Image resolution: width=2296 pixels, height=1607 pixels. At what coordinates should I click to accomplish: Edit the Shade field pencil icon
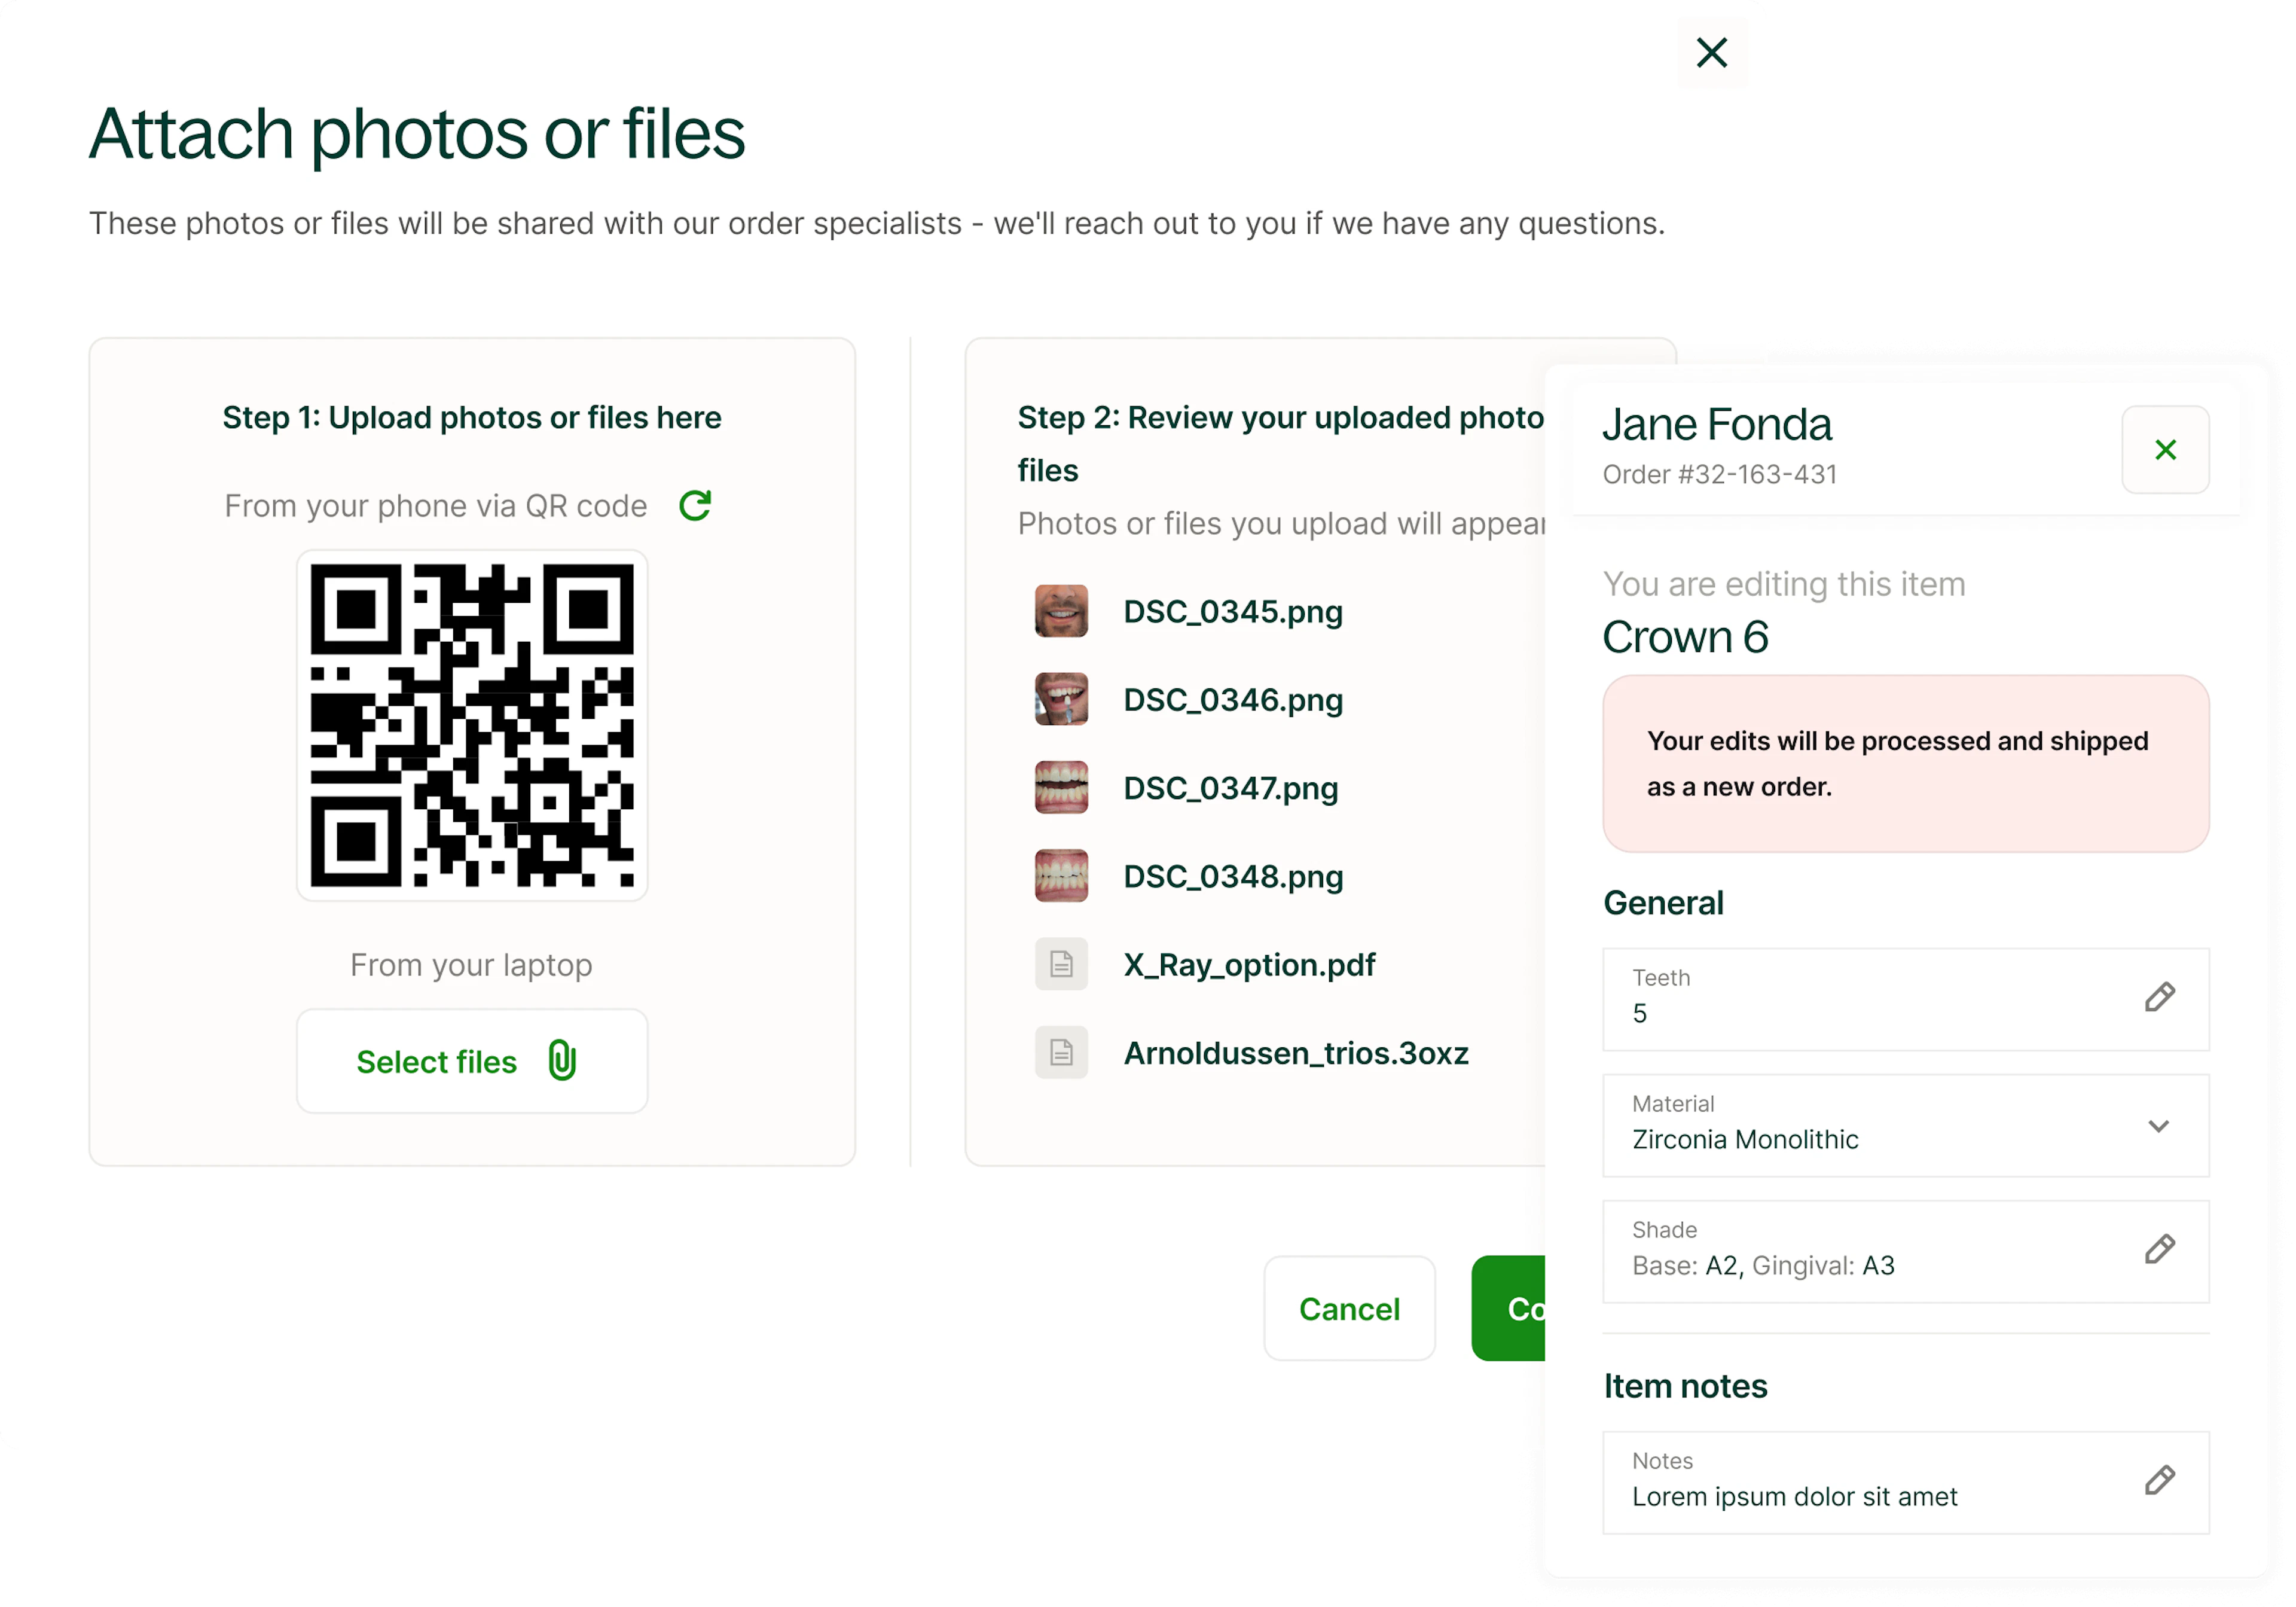pyautogui.click(x=2159, y=1249)
